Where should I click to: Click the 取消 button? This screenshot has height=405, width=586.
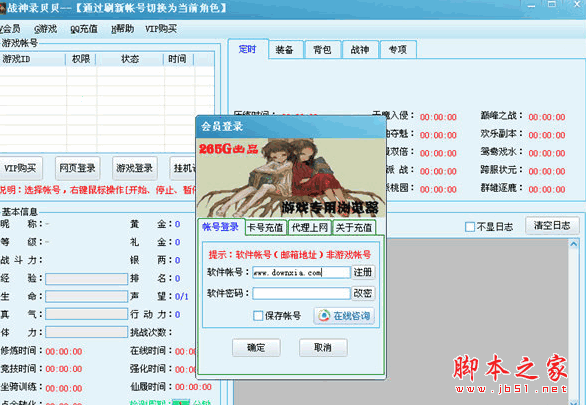point(323,347)
